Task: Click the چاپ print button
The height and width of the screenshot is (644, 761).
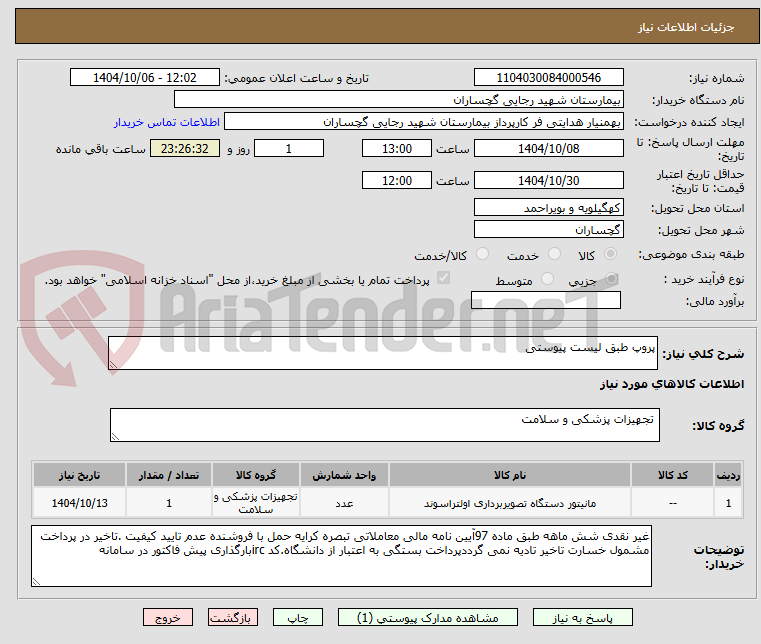Action: (x=298, y=617)
